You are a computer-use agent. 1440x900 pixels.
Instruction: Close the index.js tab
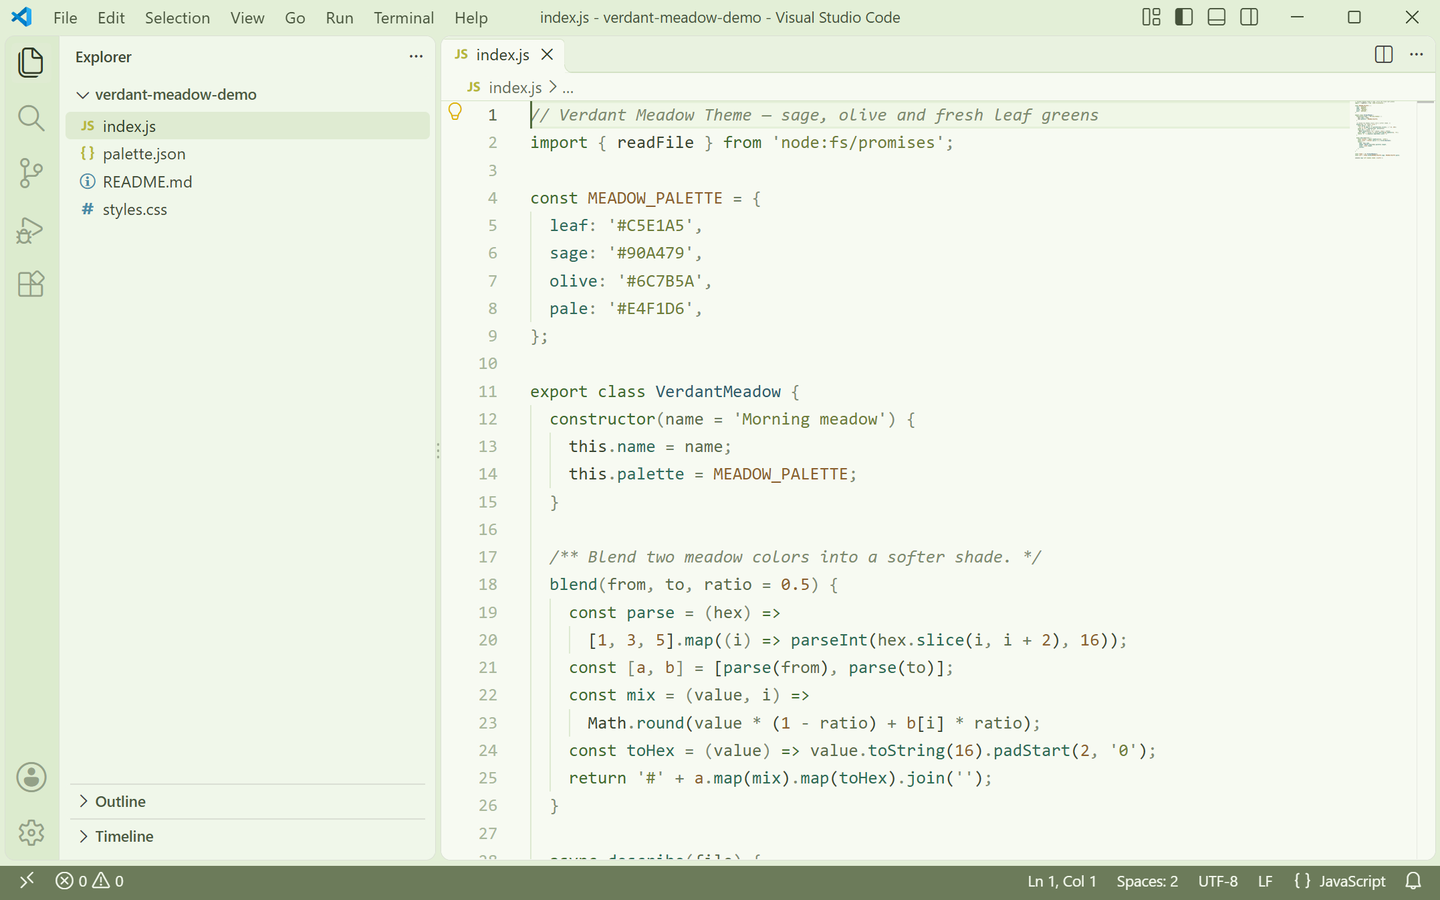[547, 55]
